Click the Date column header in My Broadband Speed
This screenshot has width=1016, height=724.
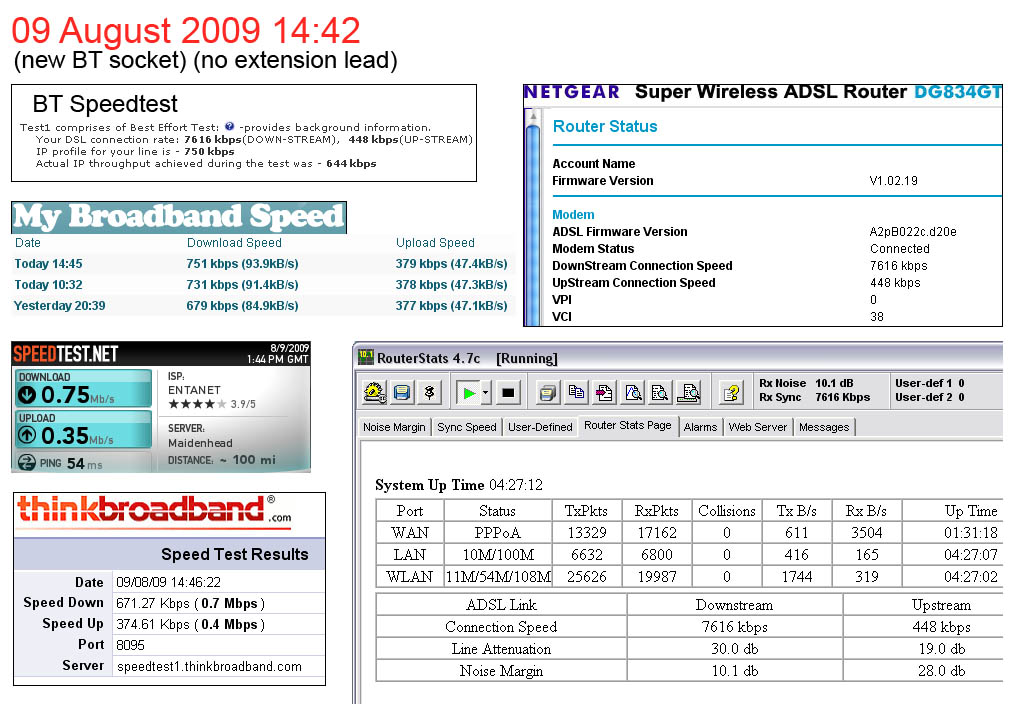coord(28,243)
